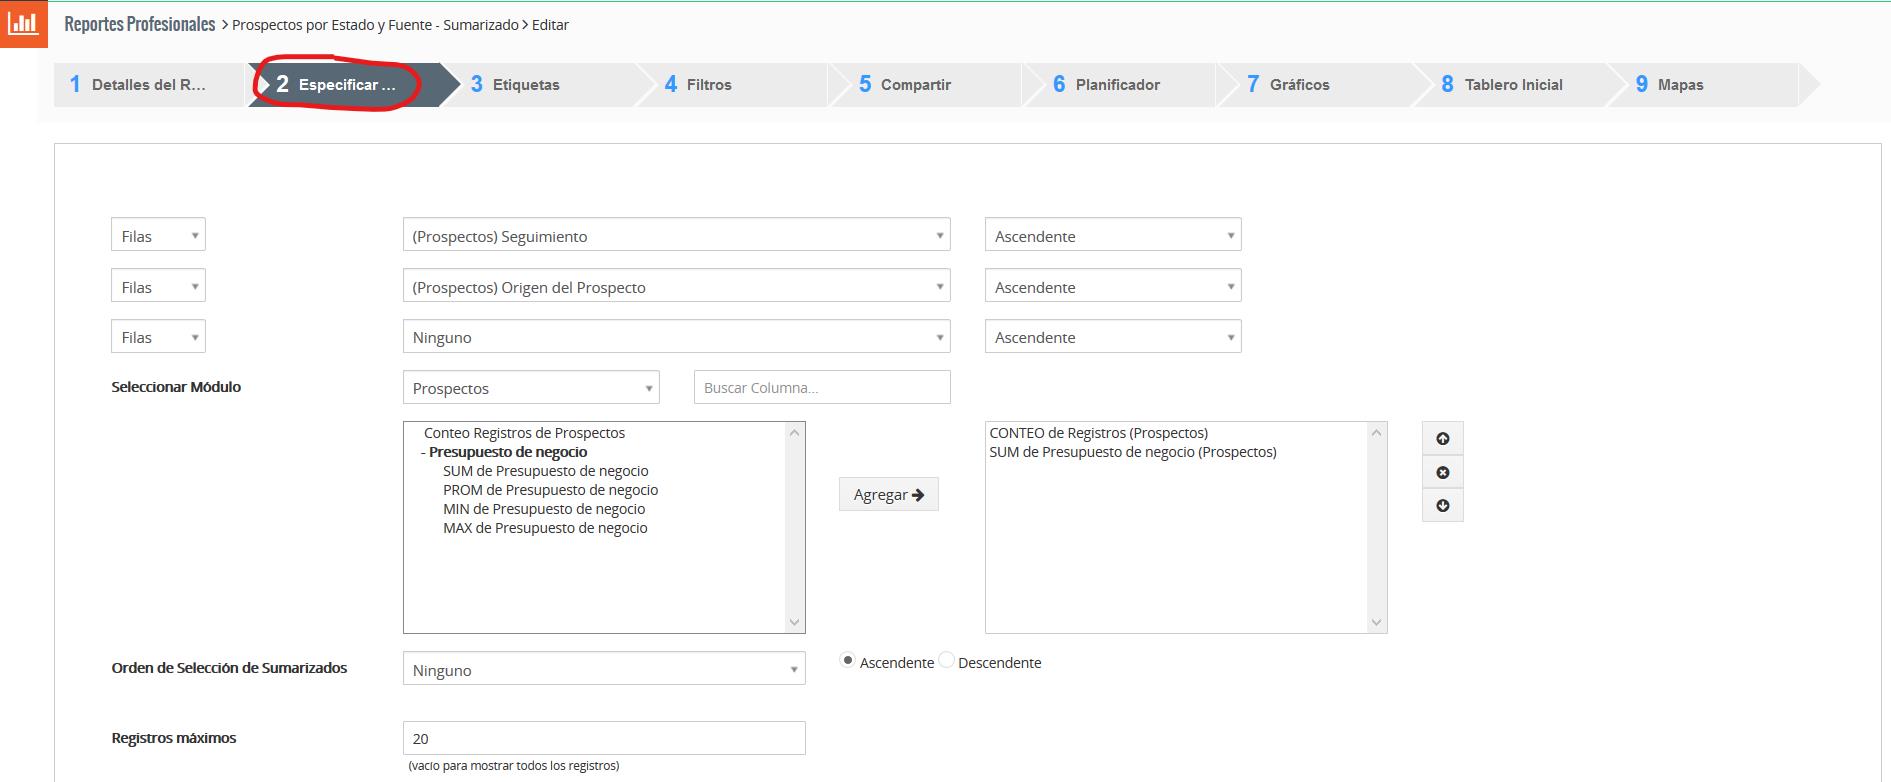
Task: Click the Reportes Profesionales breadcrumb link
Action: 140,25
